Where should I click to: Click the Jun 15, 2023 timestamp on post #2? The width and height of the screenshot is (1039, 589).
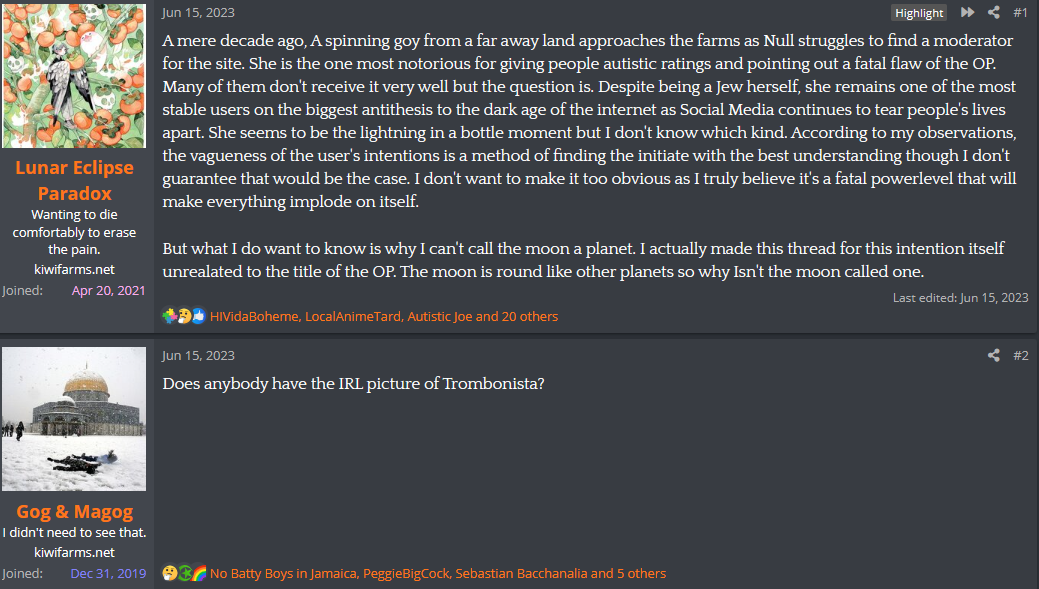198,355
